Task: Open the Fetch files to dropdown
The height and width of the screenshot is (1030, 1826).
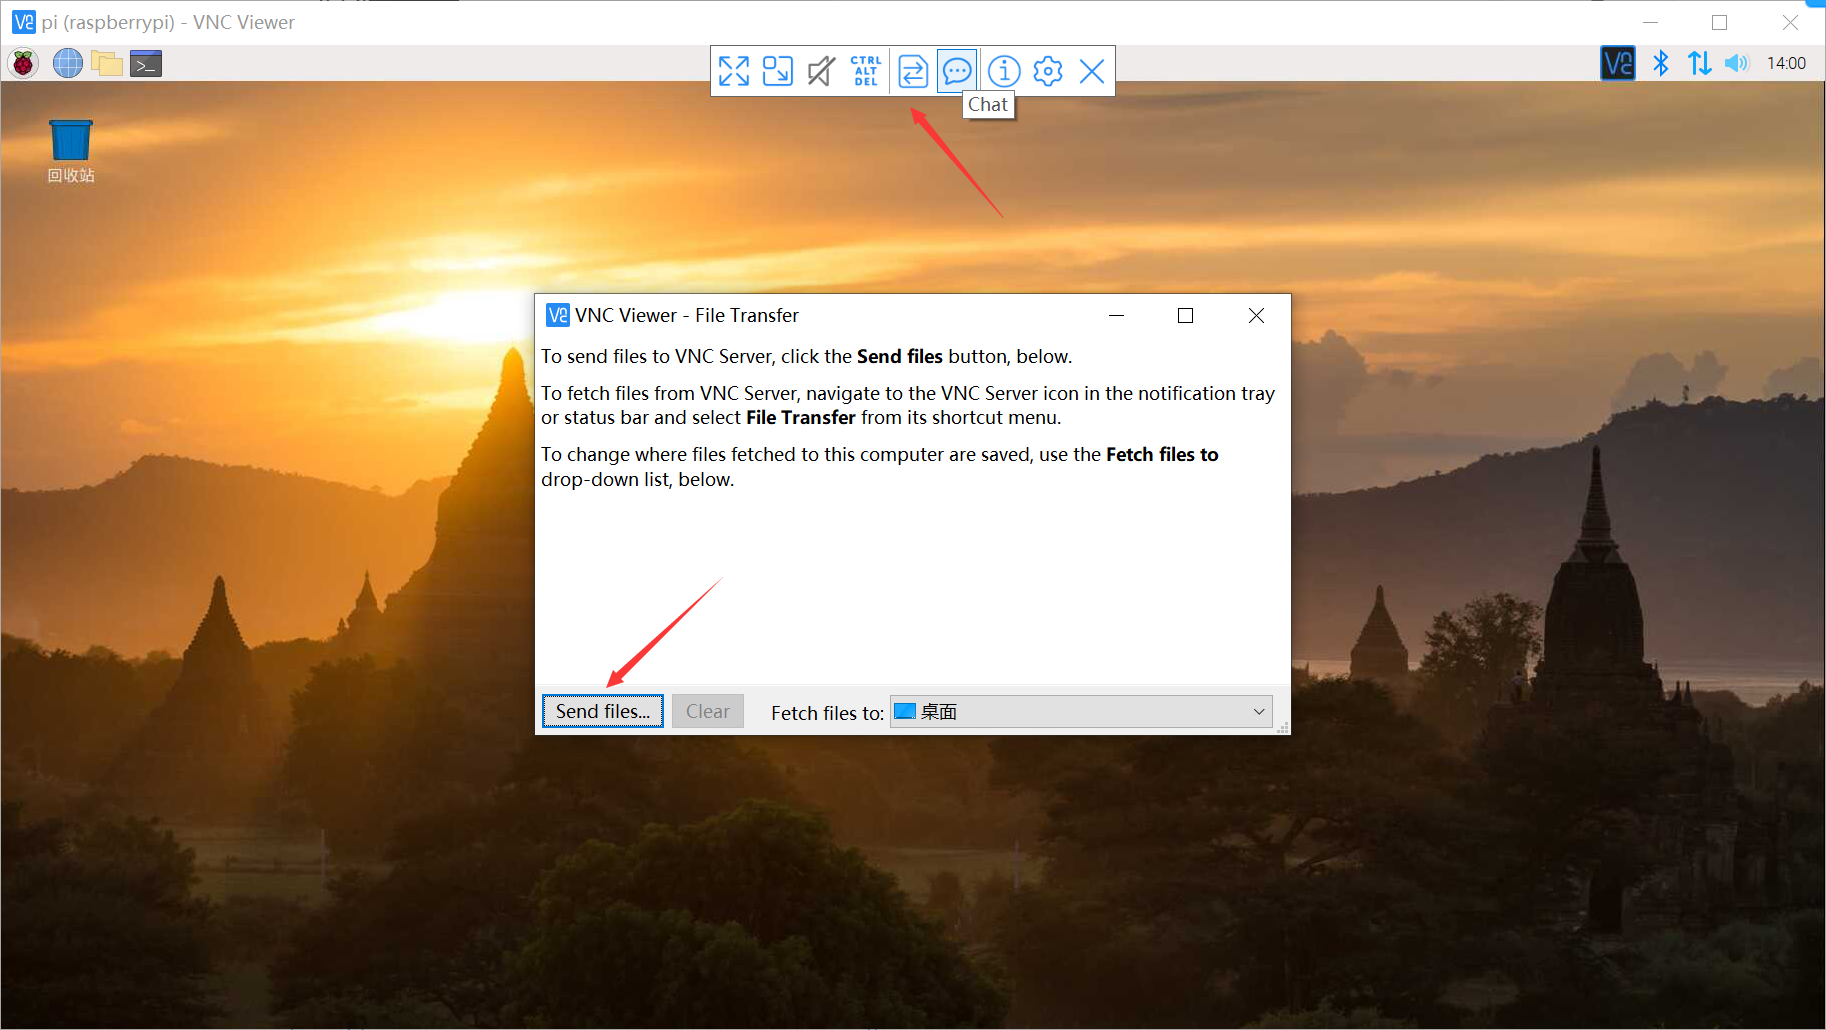Action: tap(1259, 711)
